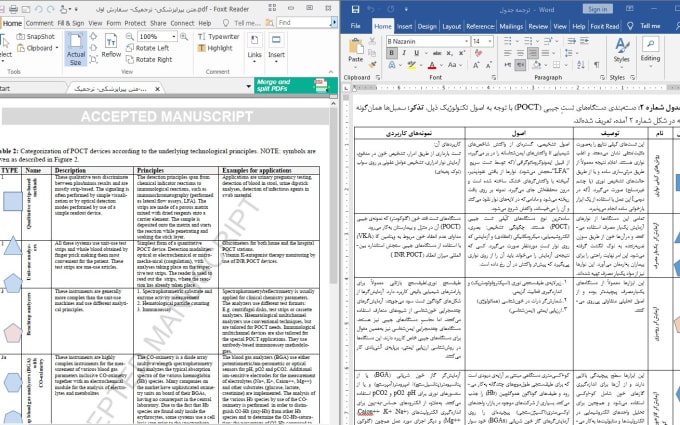
Task: Apply red font color in Word
Action: point(432,65)
